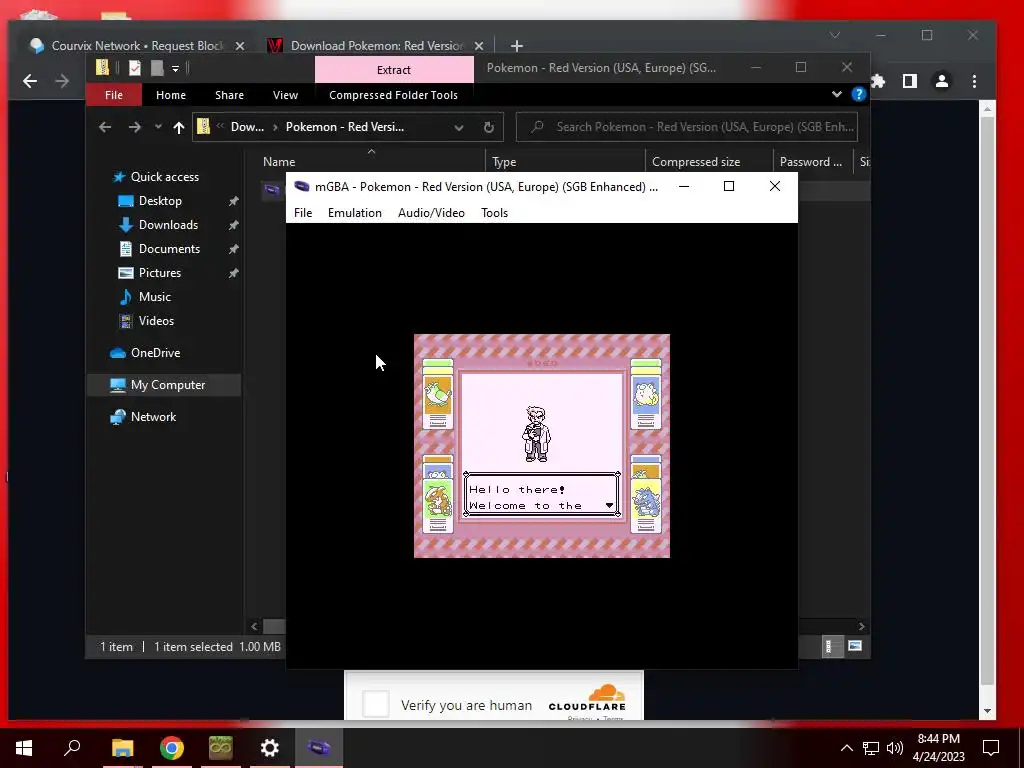1024x768 pixels.
Task: Go forward in File Explorer navigation
Action: click(135, 127)
